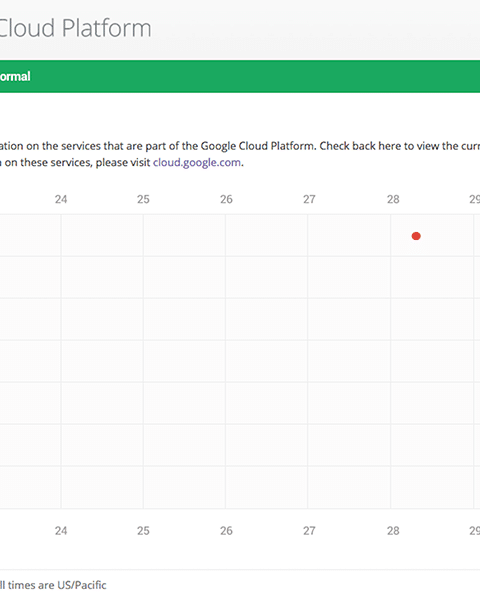The height and width of the screenshot is (604, 480).
Task: Click the 'times are US/Pacific' note
Action: [x=57, y=585]
